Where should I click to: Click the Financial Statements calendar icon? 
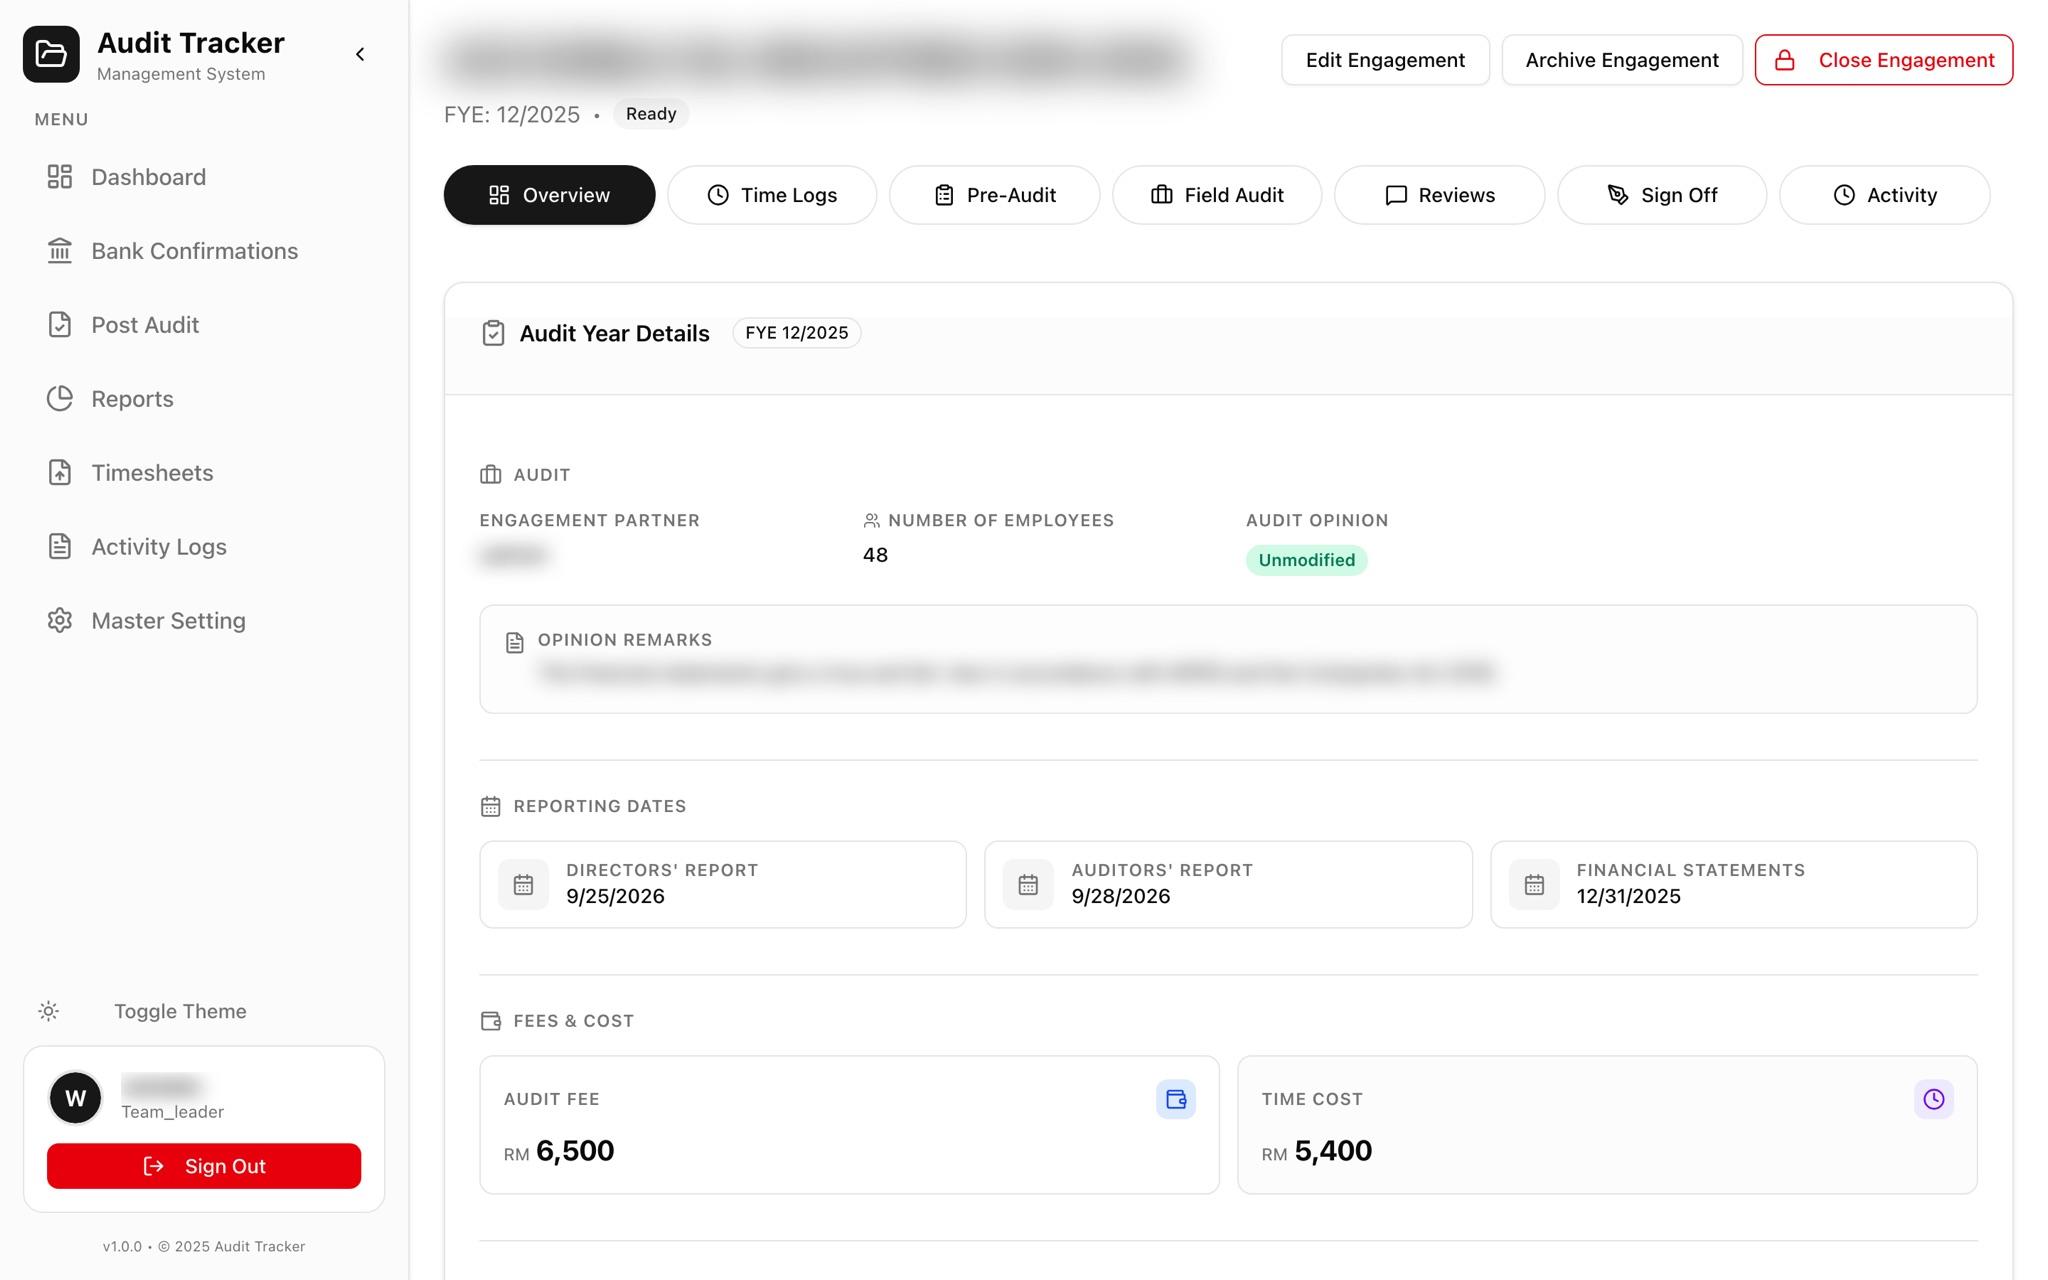coord(1534,885)
